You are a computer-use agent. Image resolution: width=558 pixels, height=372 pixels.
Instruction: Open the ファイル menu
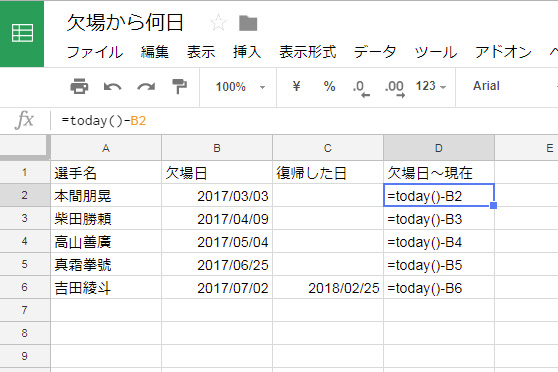[x=95, y=52]
